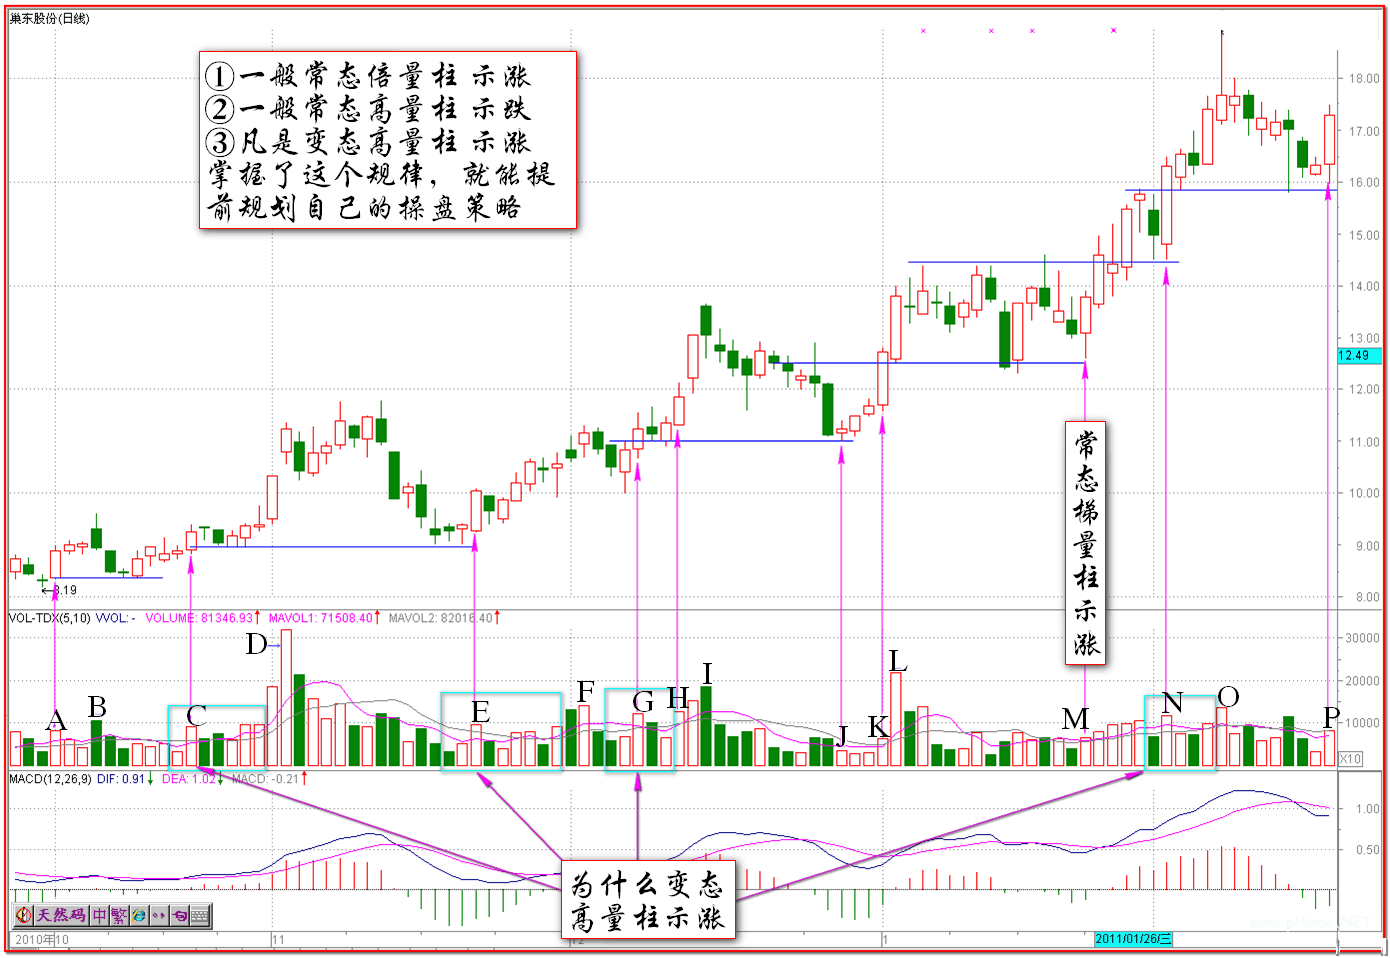
Task: Toggle the punctuation mode icon in IME bar
Action: click(x=159, y=915)
